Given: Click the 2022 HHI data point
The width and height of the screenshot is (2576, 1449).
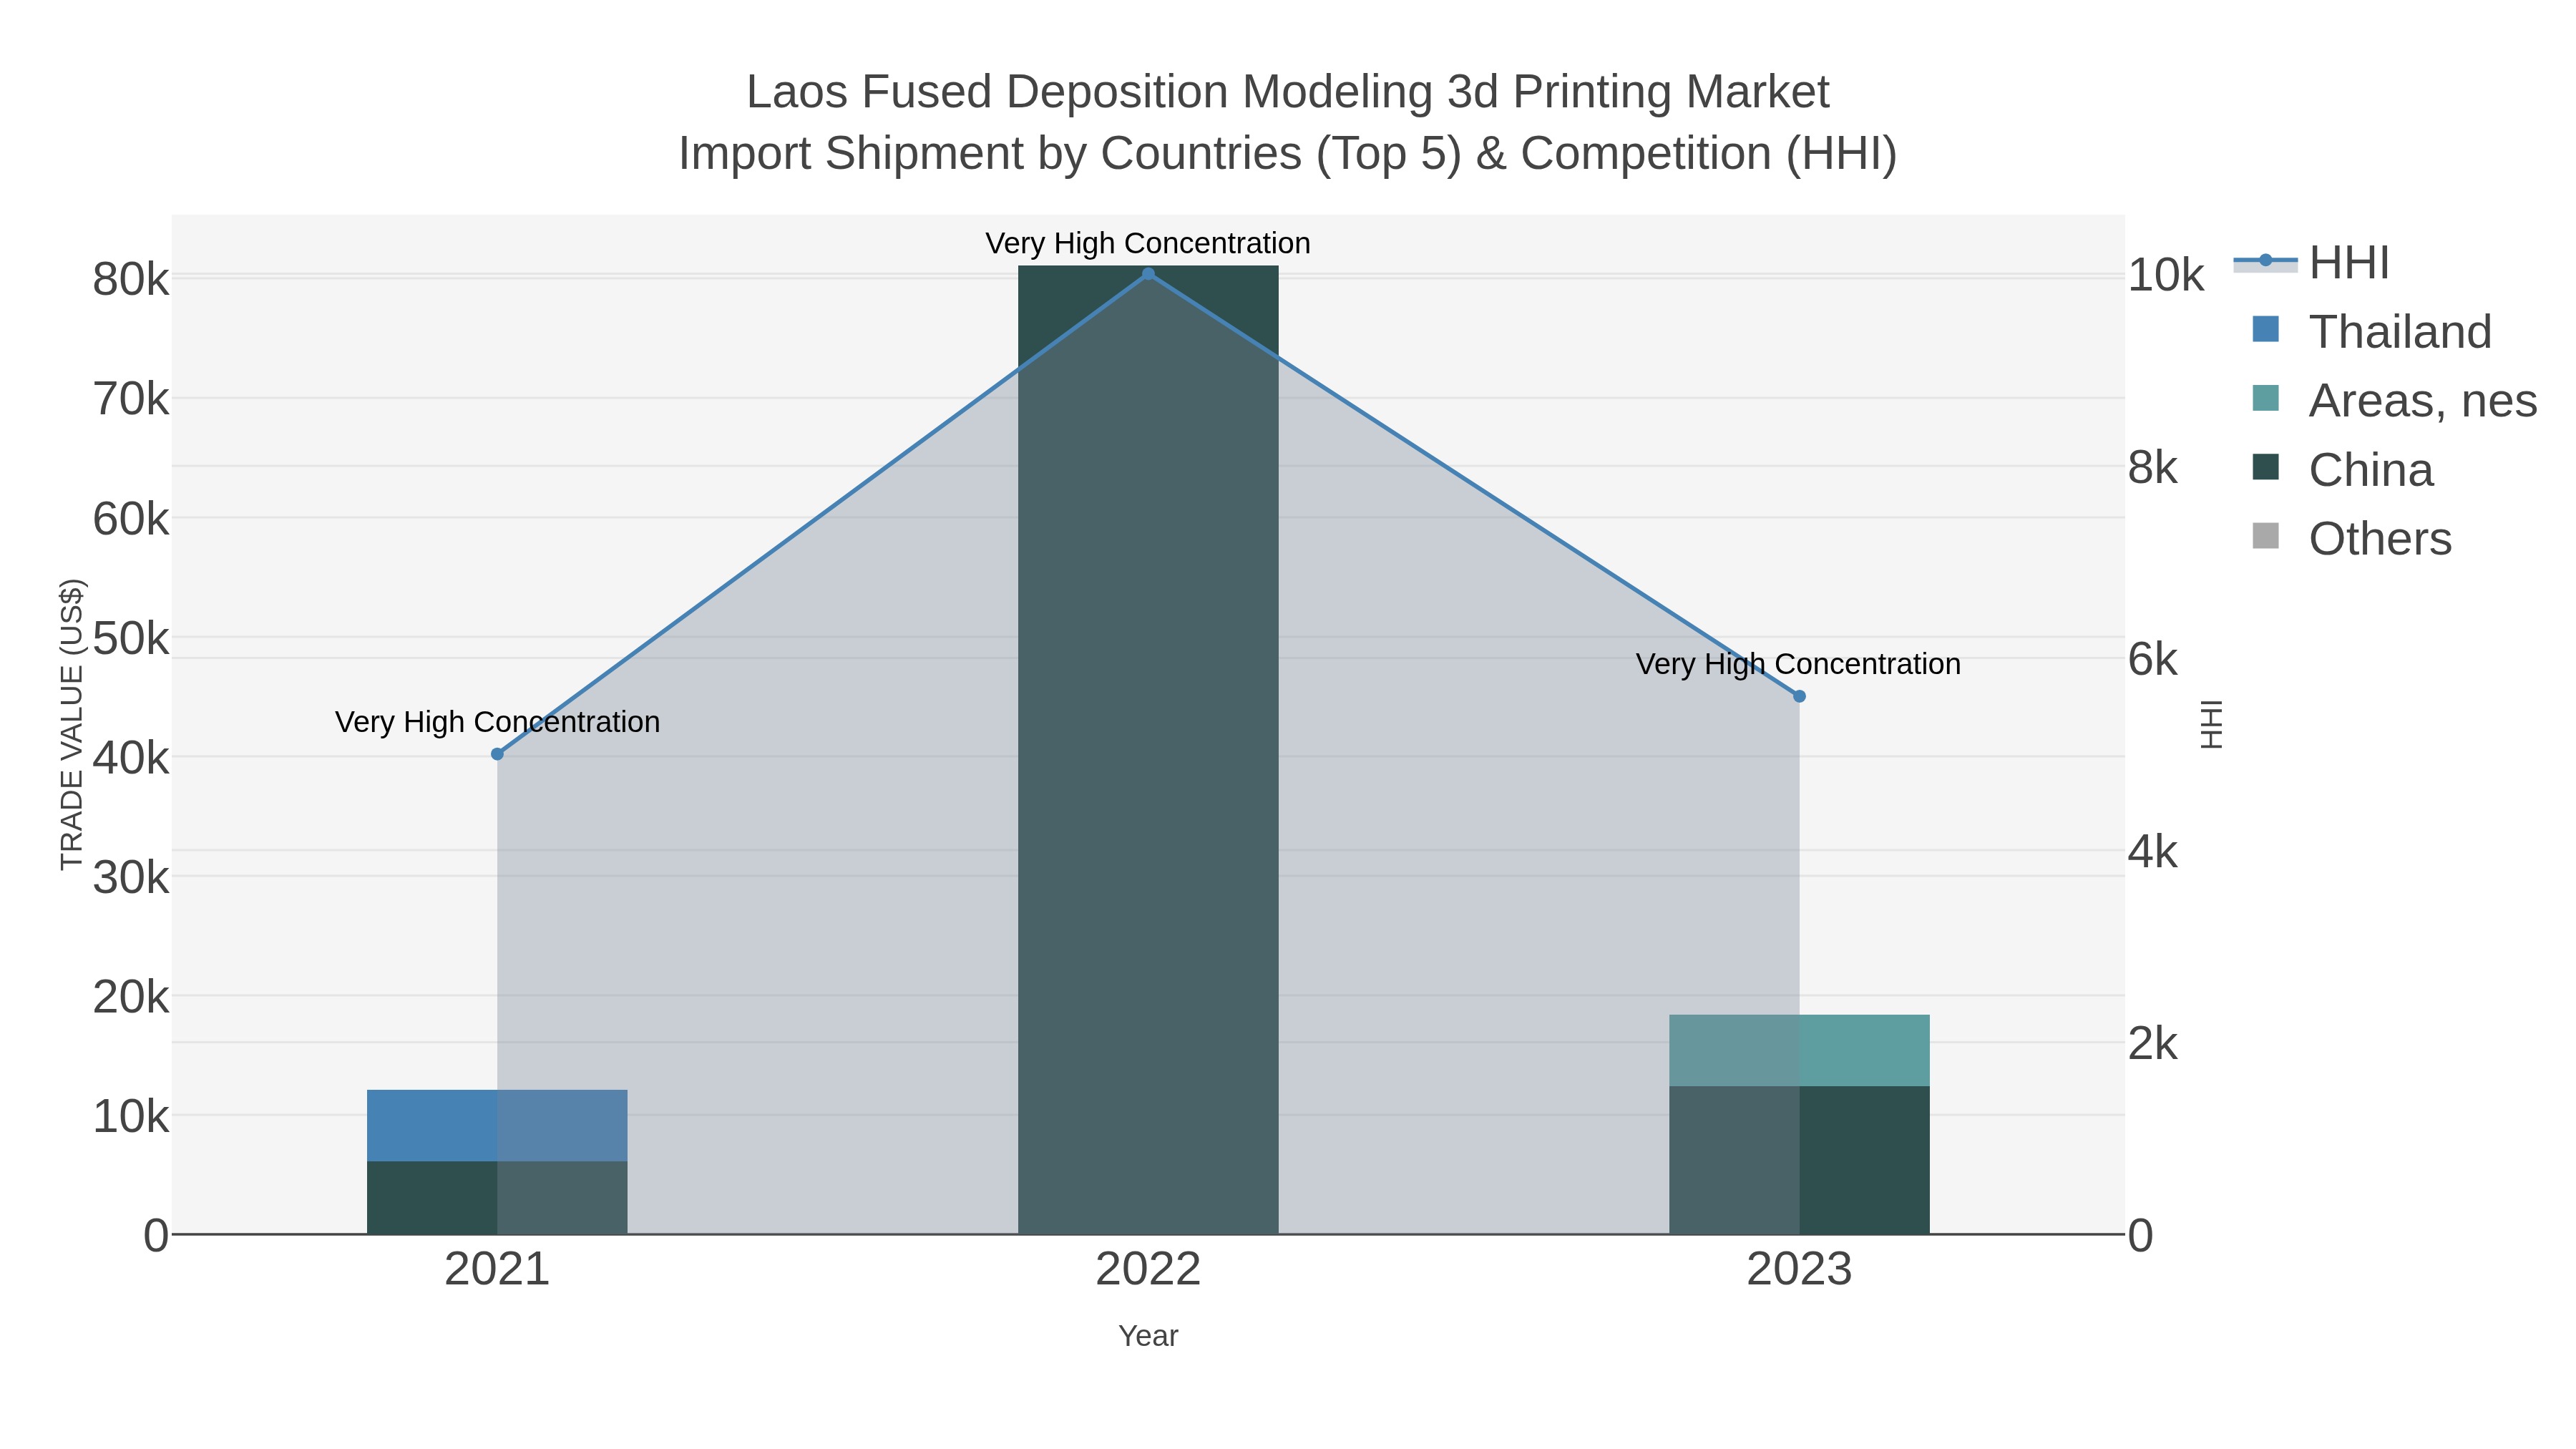Looking at the screenshot, I should coord(1148,274).
